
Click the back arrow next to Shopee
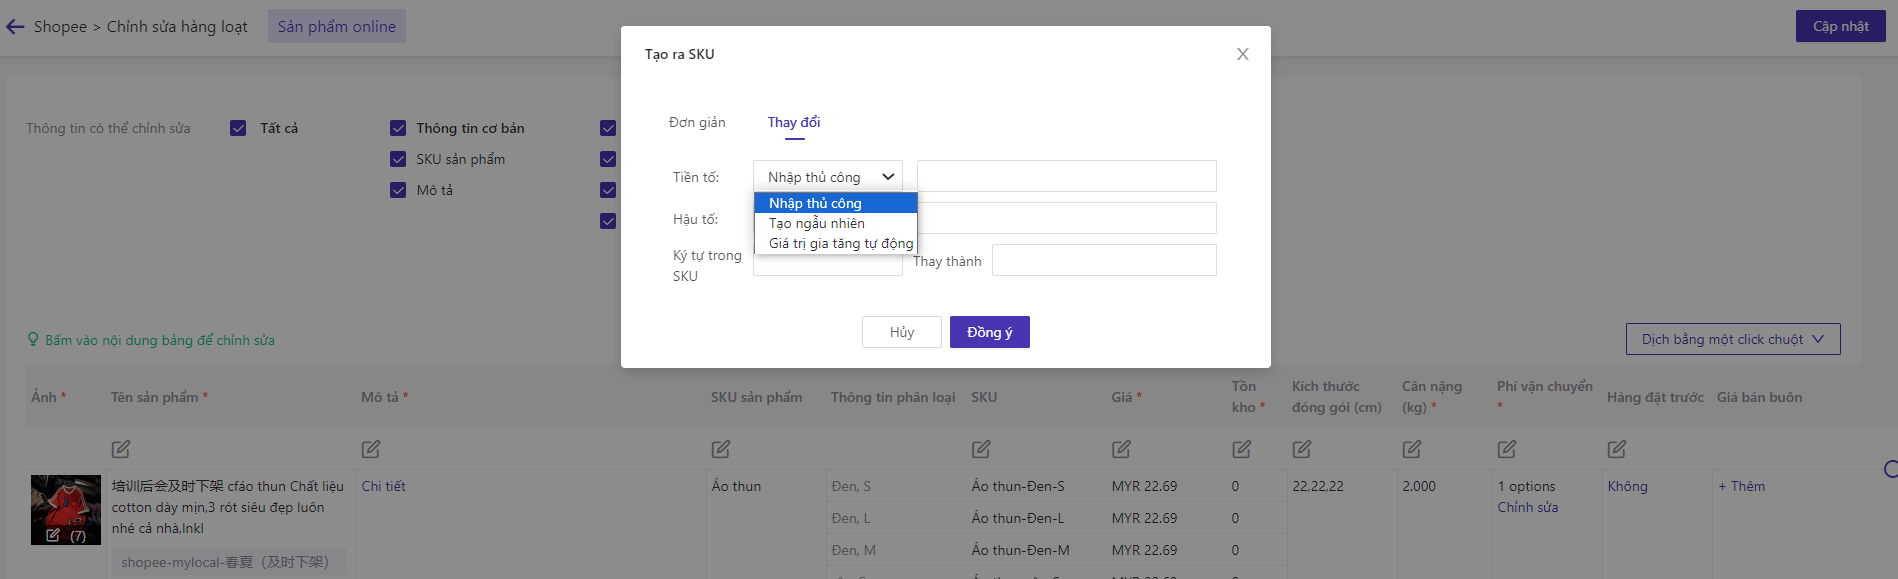click(x=15, y=27)
